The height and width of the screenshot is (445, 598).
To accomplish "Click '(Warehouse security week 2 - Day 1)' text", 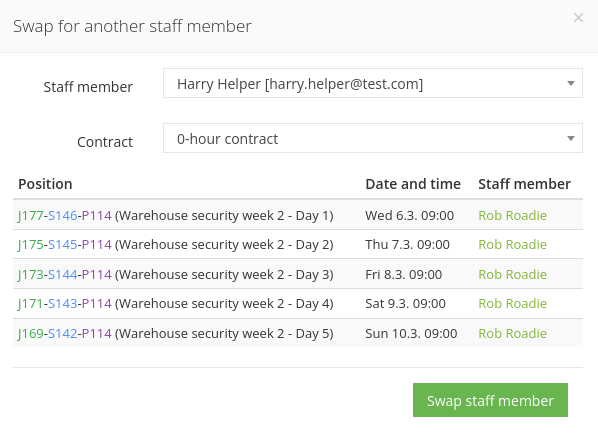I will 224,216.
